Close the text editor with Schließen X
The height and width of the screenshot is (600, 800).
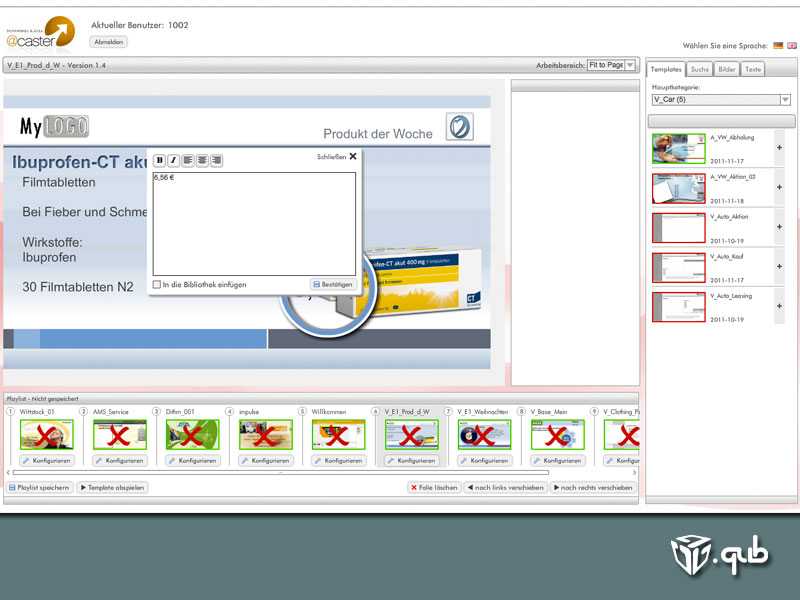pyautogui.click(x=337, y=157)
